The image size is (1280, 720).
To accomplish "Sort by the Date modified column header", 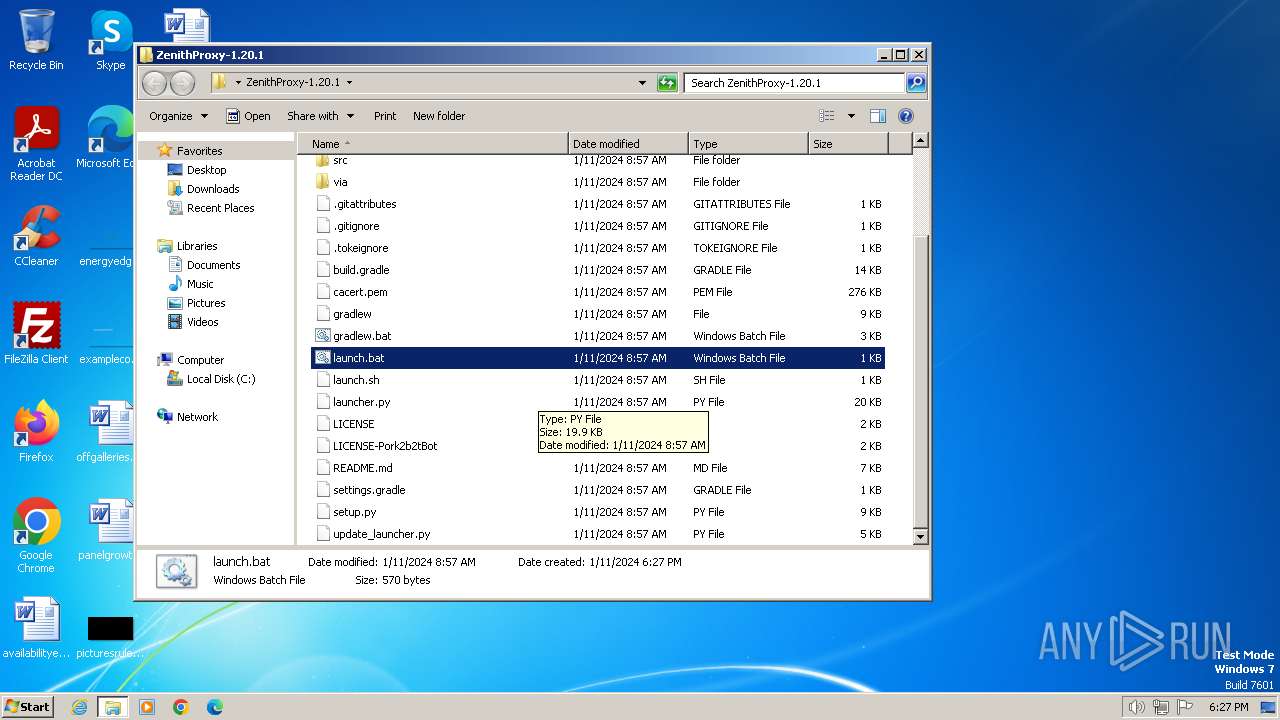I will pos(629,144).
